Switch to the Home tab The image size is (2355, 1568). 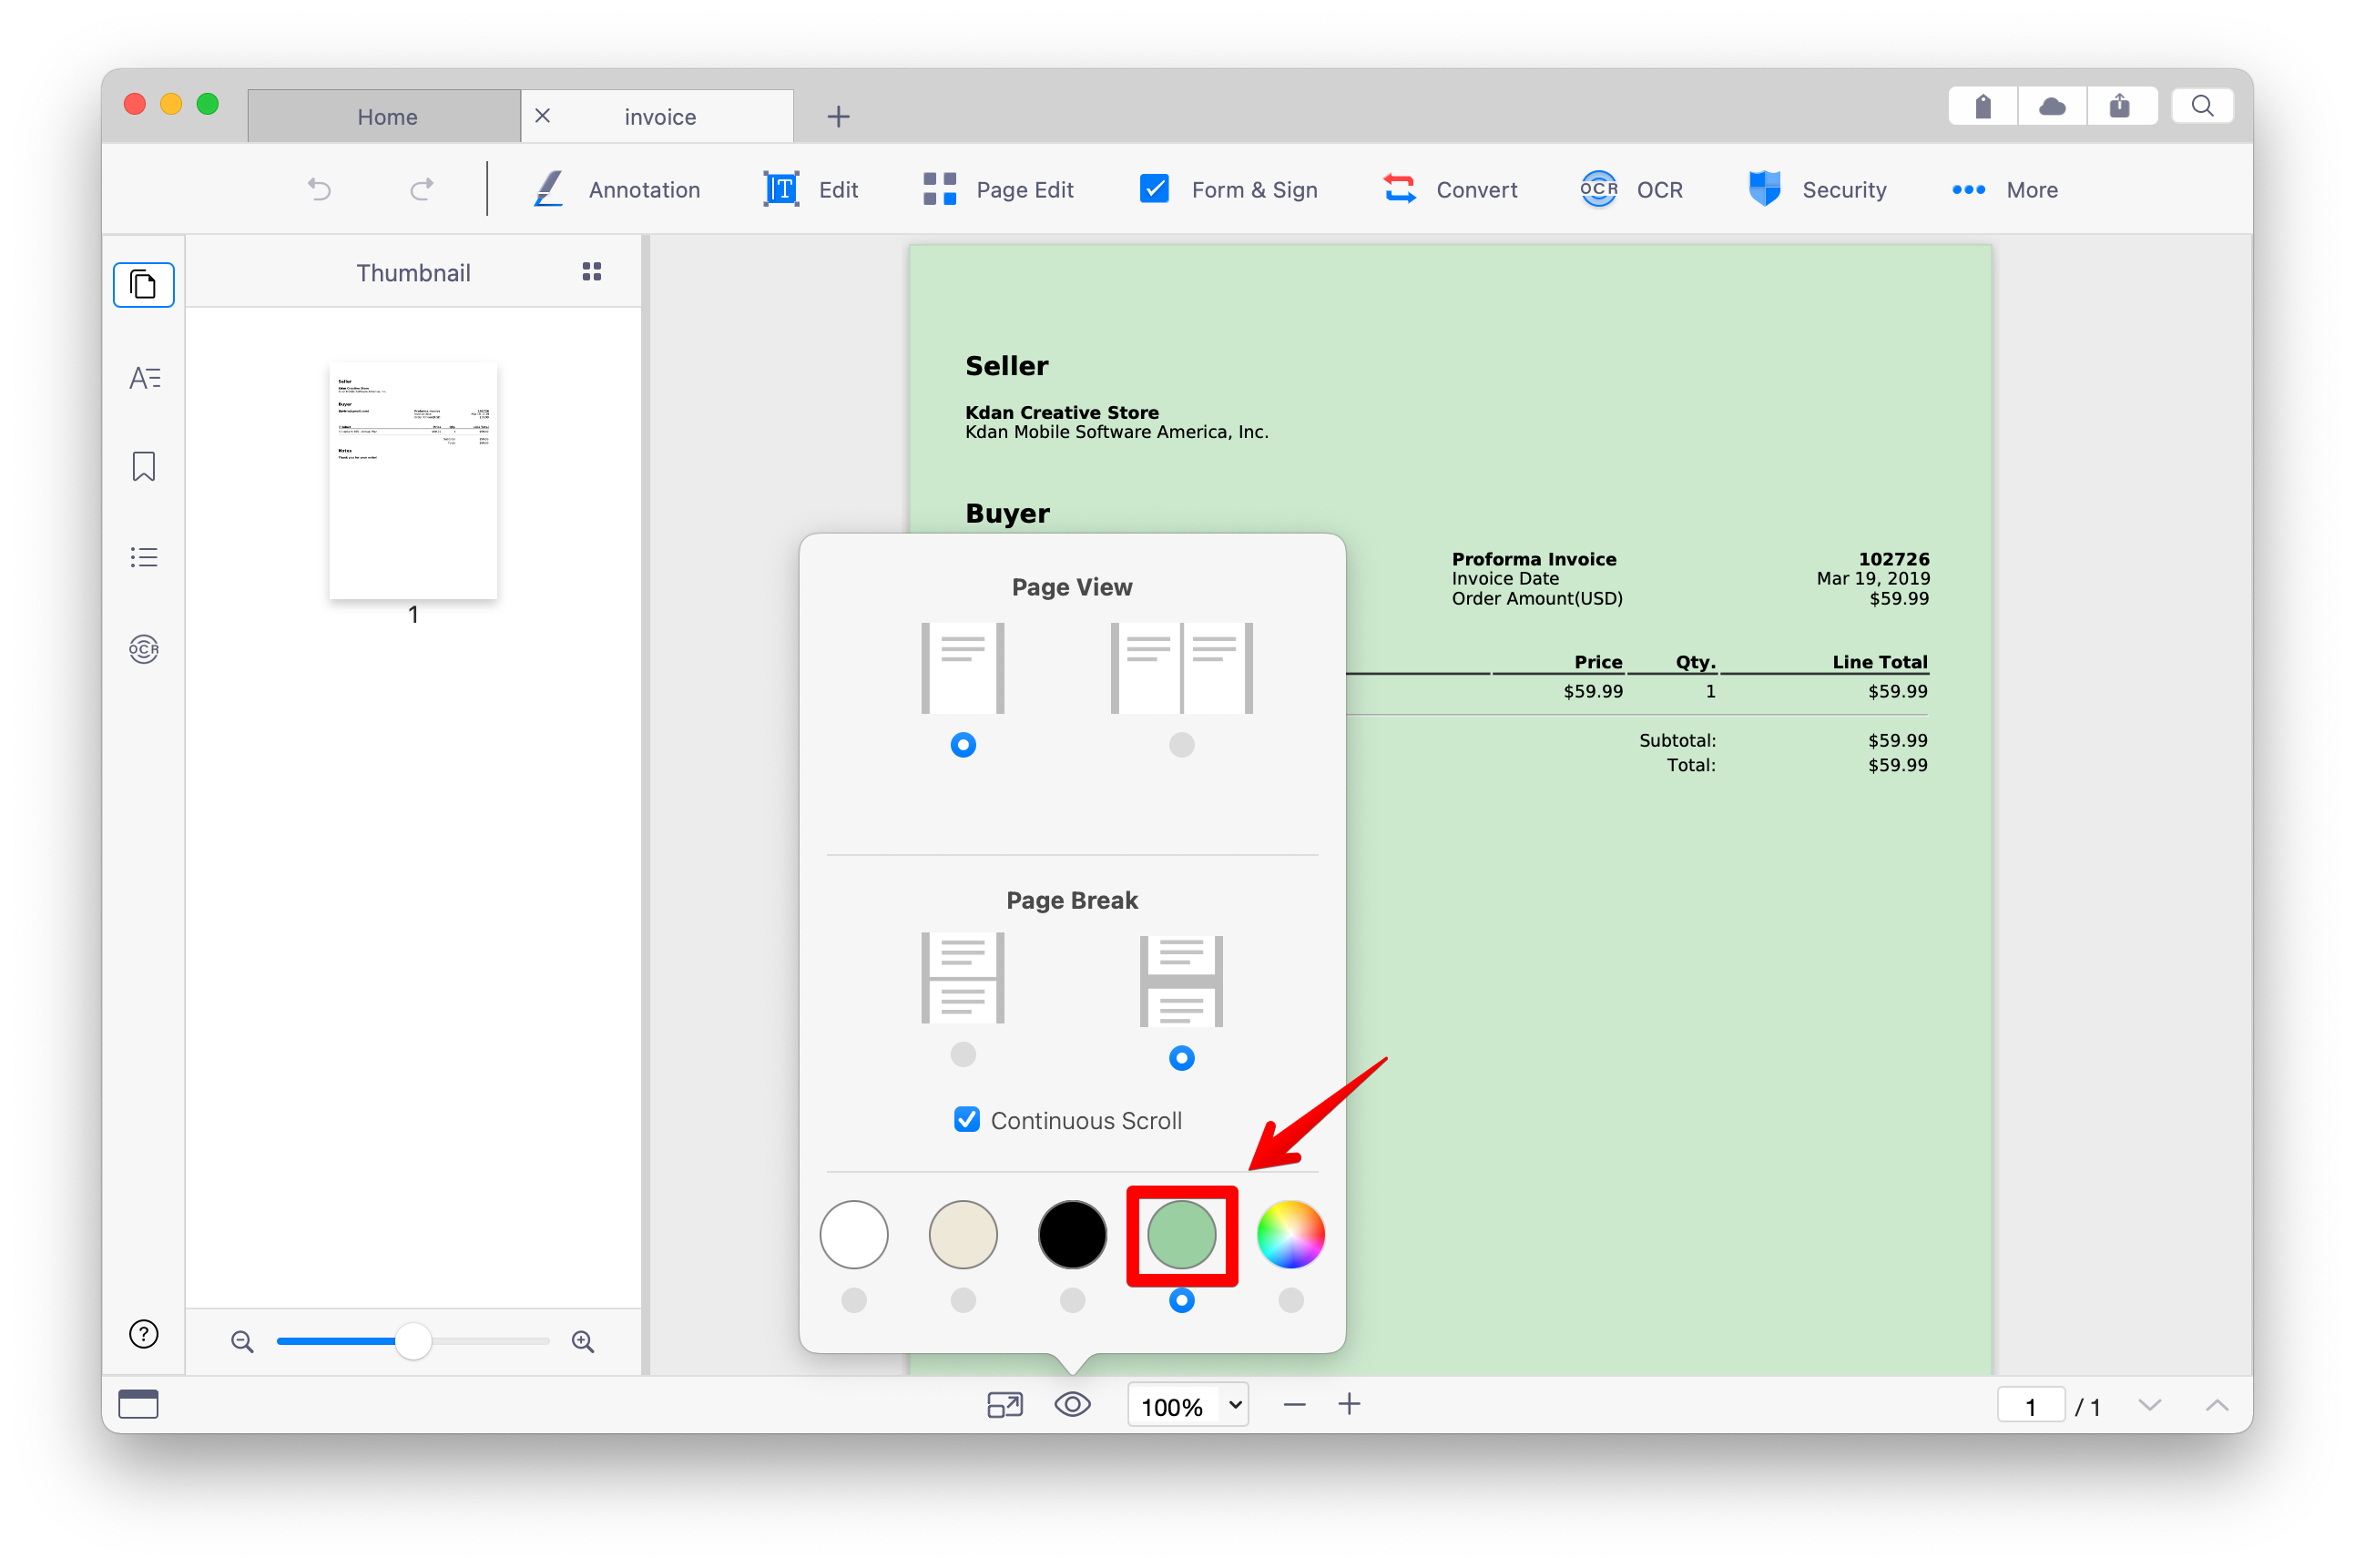tap(386, 116)
